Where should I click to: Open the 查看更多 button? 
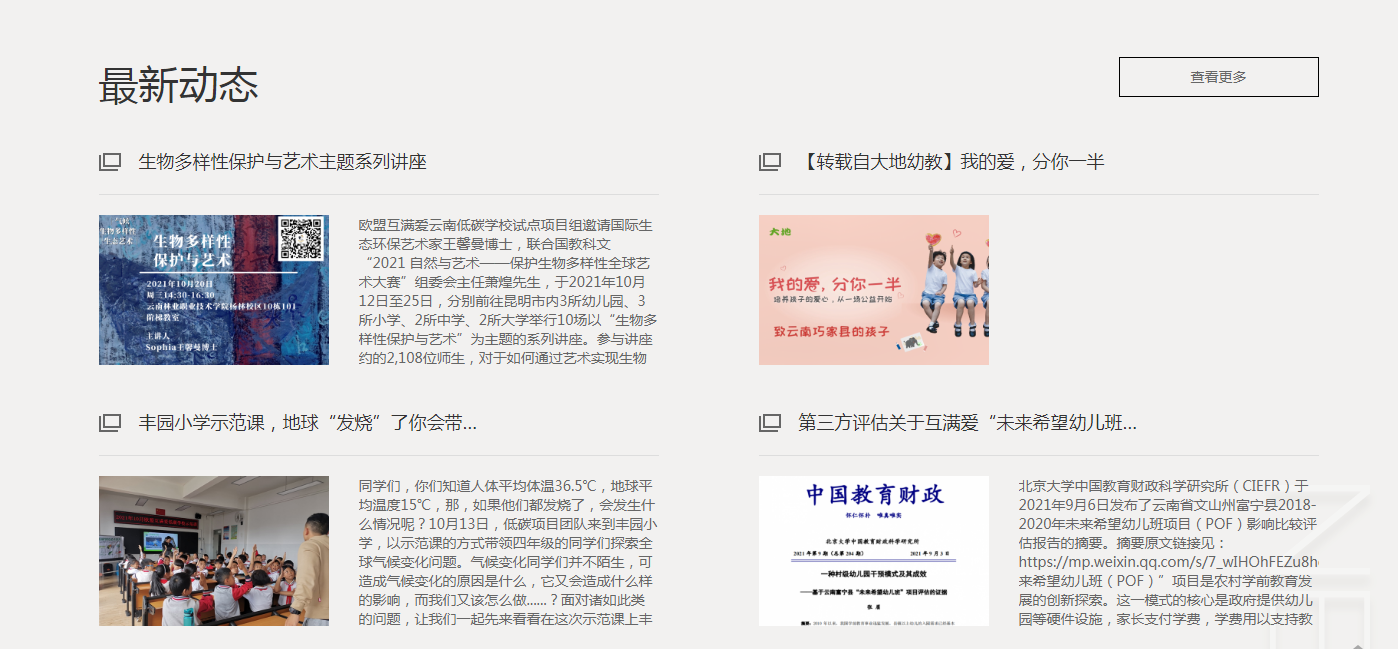tap(1219, 76)
